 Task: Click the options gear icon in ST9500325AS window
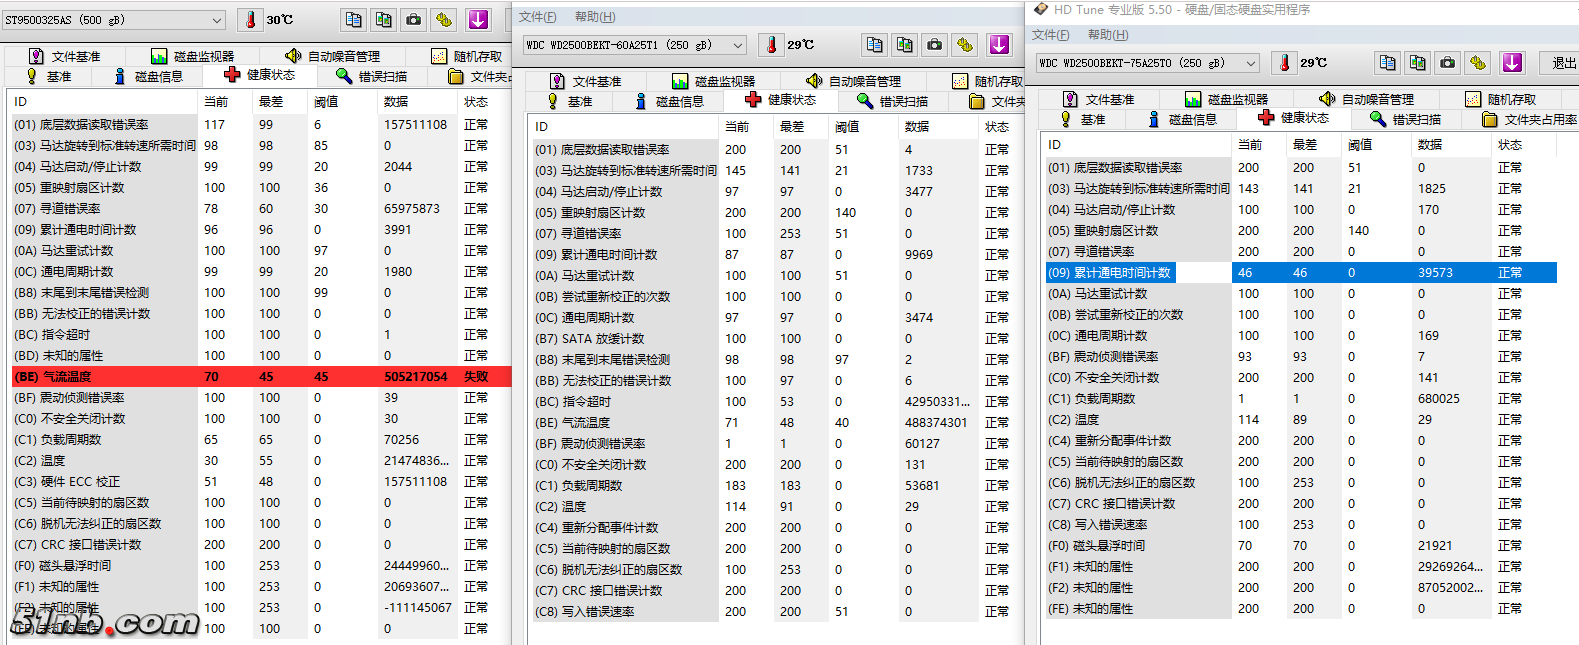(x=444, y=20)
